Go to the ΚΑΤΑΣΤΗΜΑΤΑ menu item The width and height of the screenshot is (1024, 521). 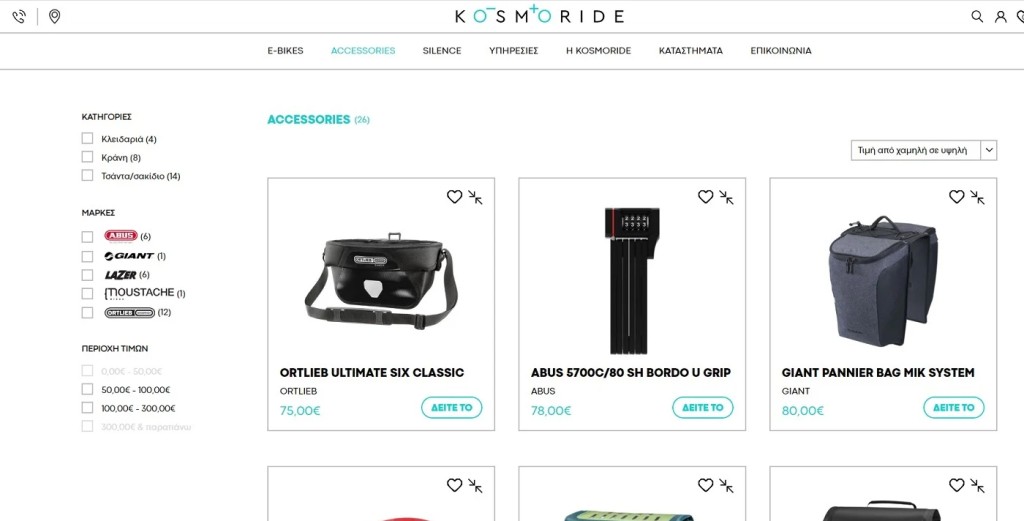click(691, 50)
